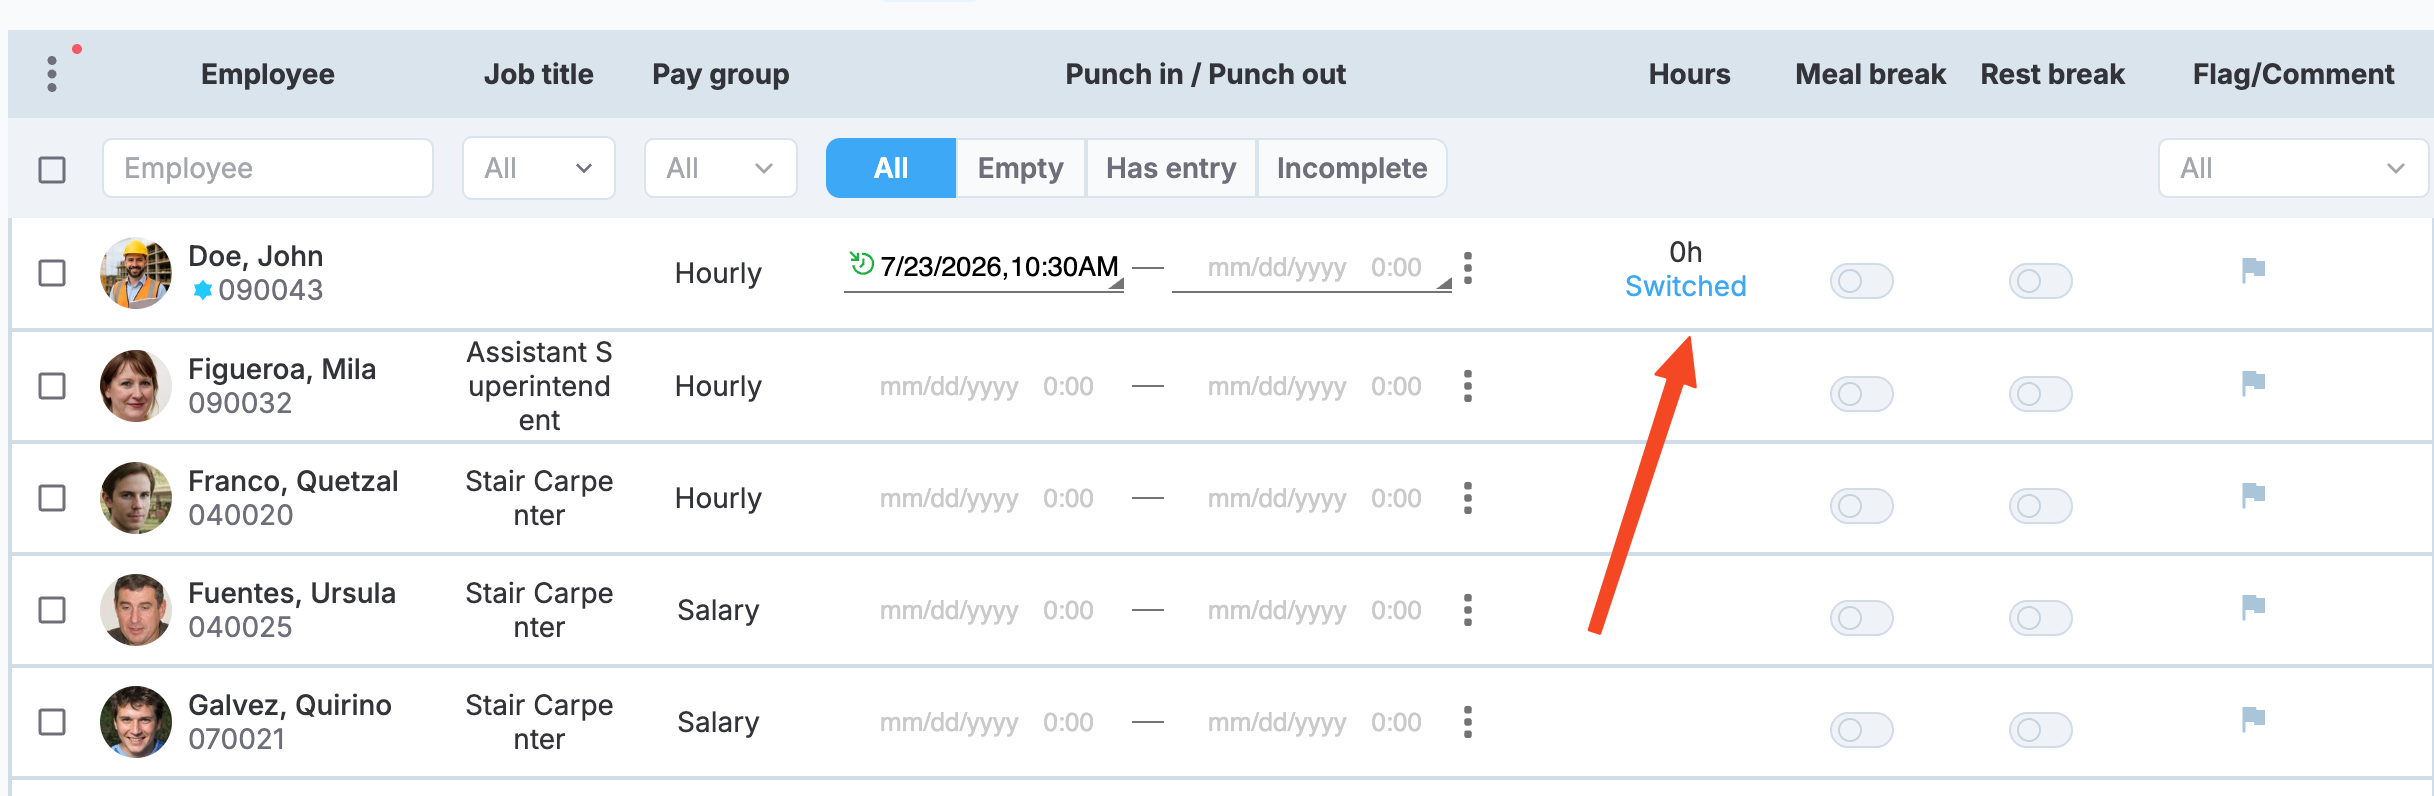The image size is (2434, 796).
Task: Open the three-dot menu for Quetzal Franco
Action: 1467,498
